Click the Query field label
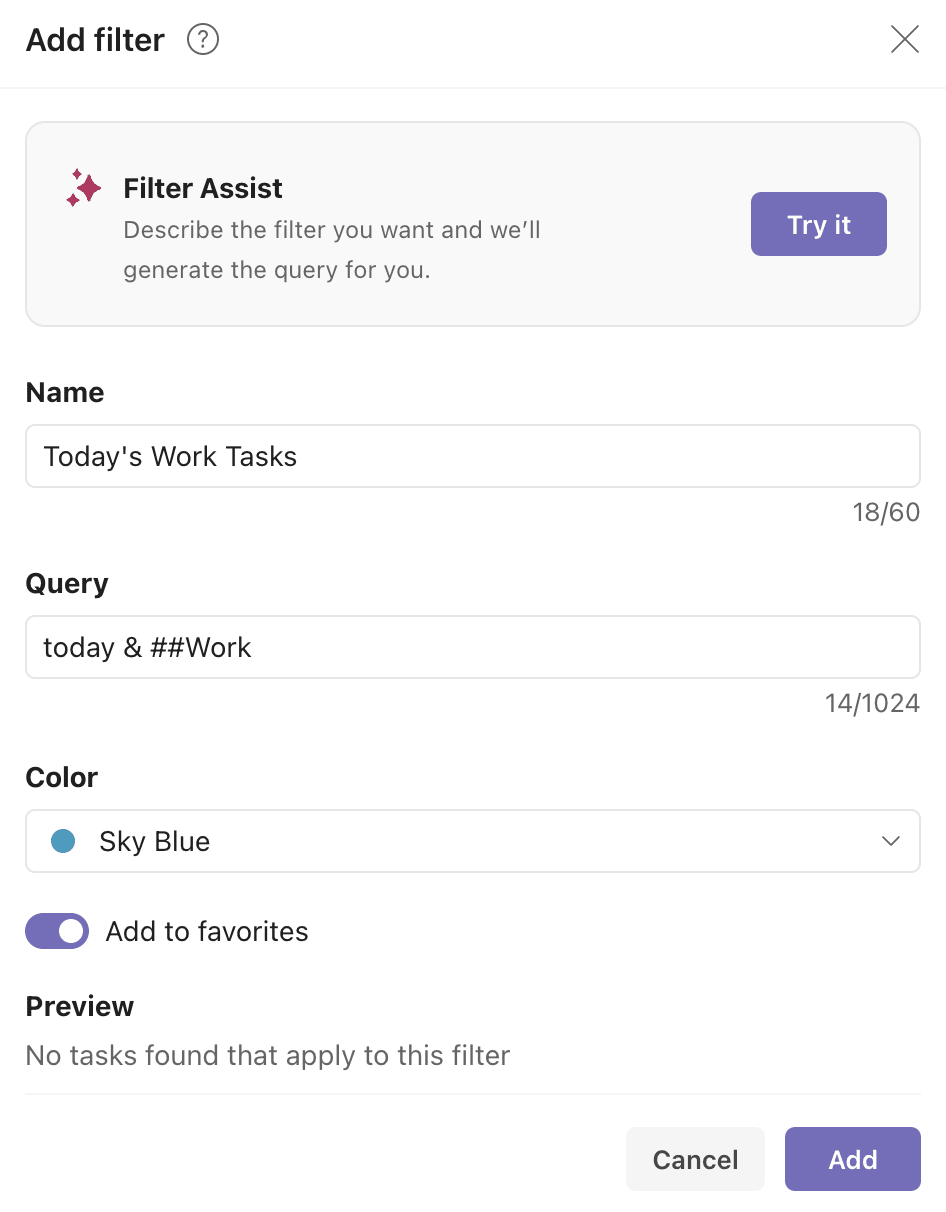 [67, 584]
